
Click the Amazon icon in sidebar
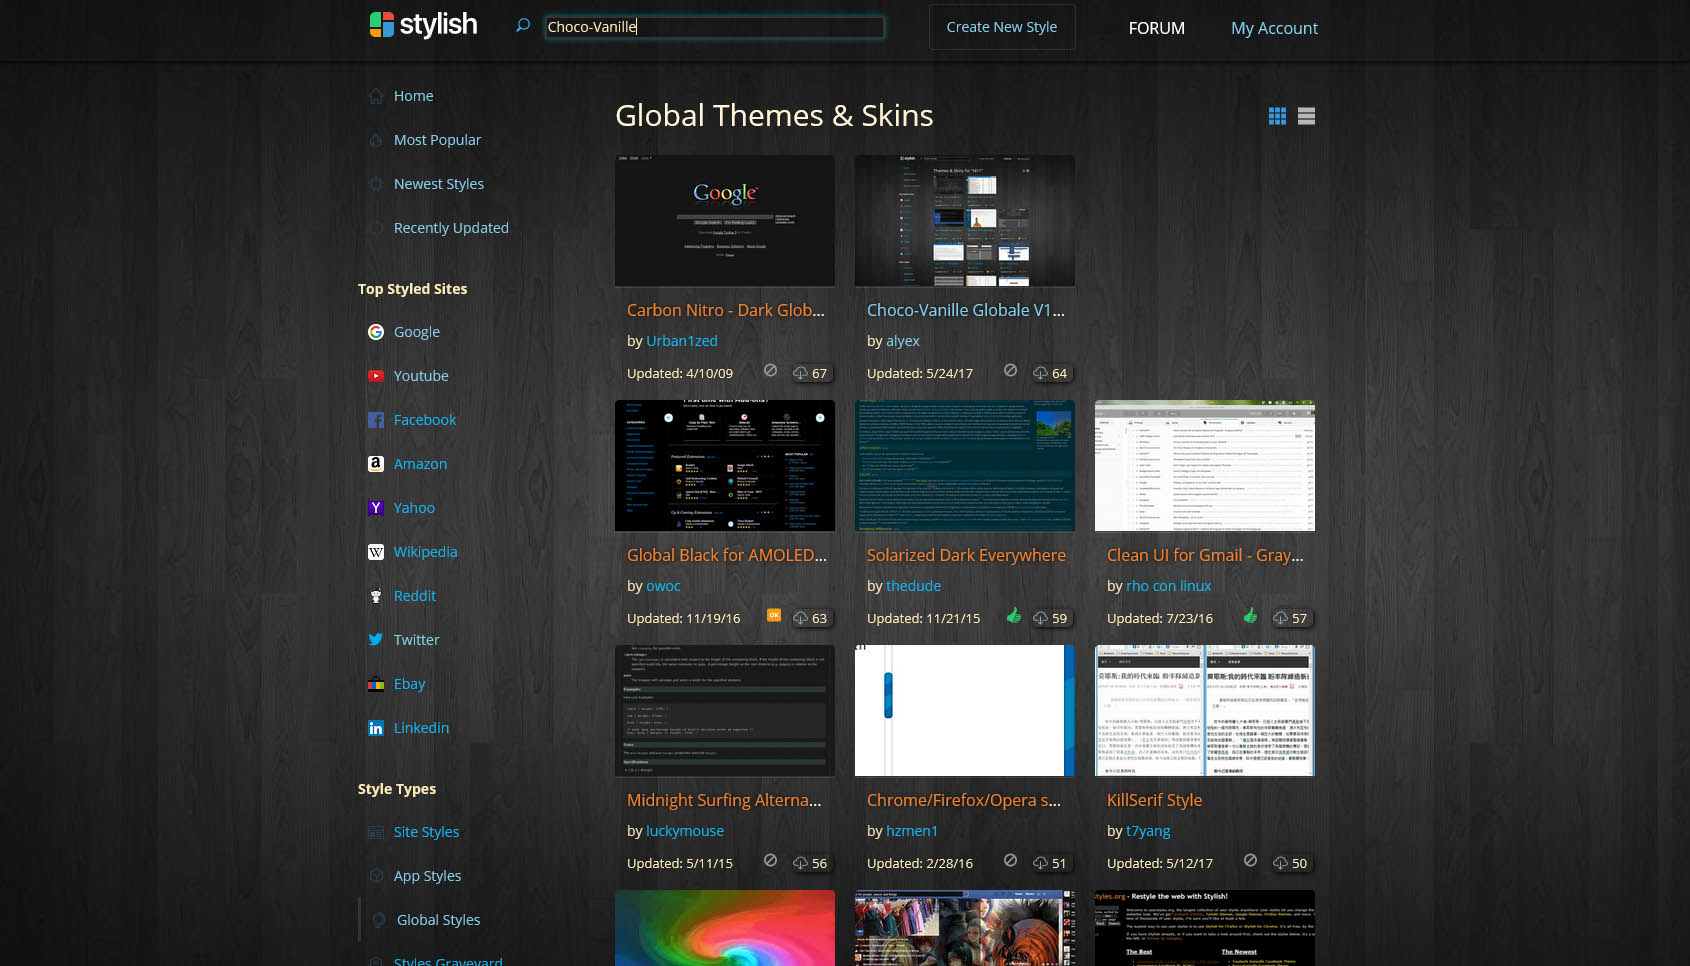(x=376, y=464)
